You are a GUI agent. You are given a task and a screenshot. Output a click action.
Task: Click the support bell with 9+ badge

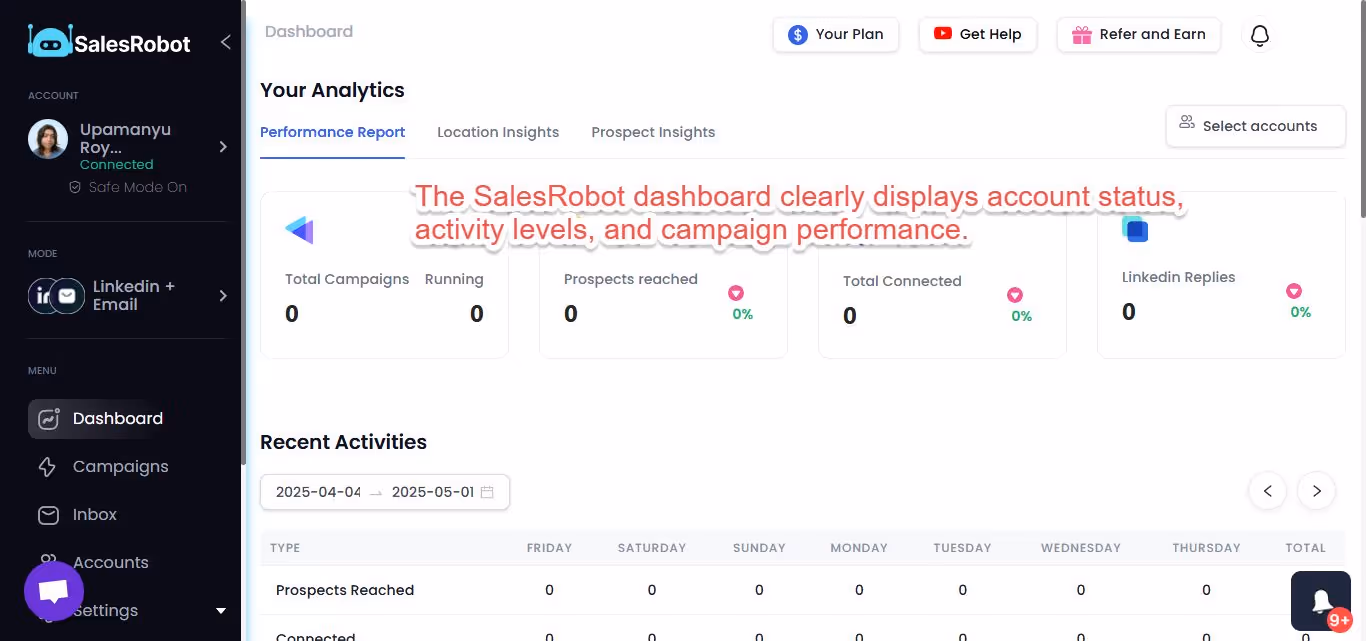click(1320, 599)
